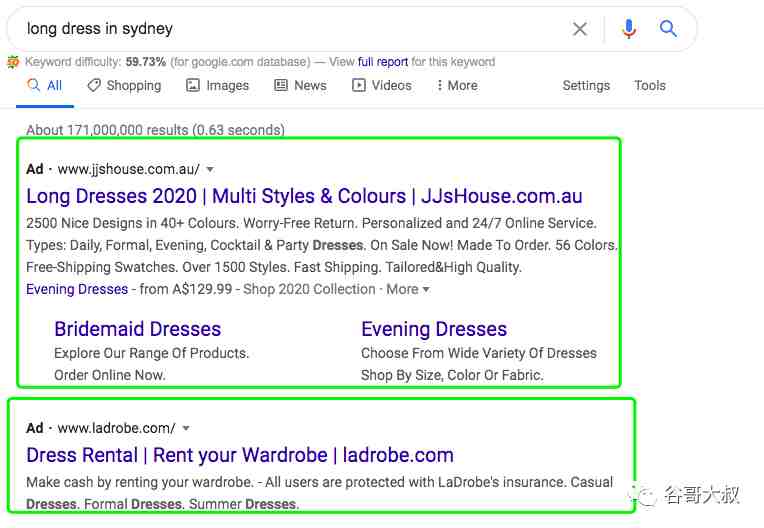The width and height of the screenshot is (764, 528).
Task: Expand the More dropdown in the JJsHouse ad
Action: [x=408, y=289]
